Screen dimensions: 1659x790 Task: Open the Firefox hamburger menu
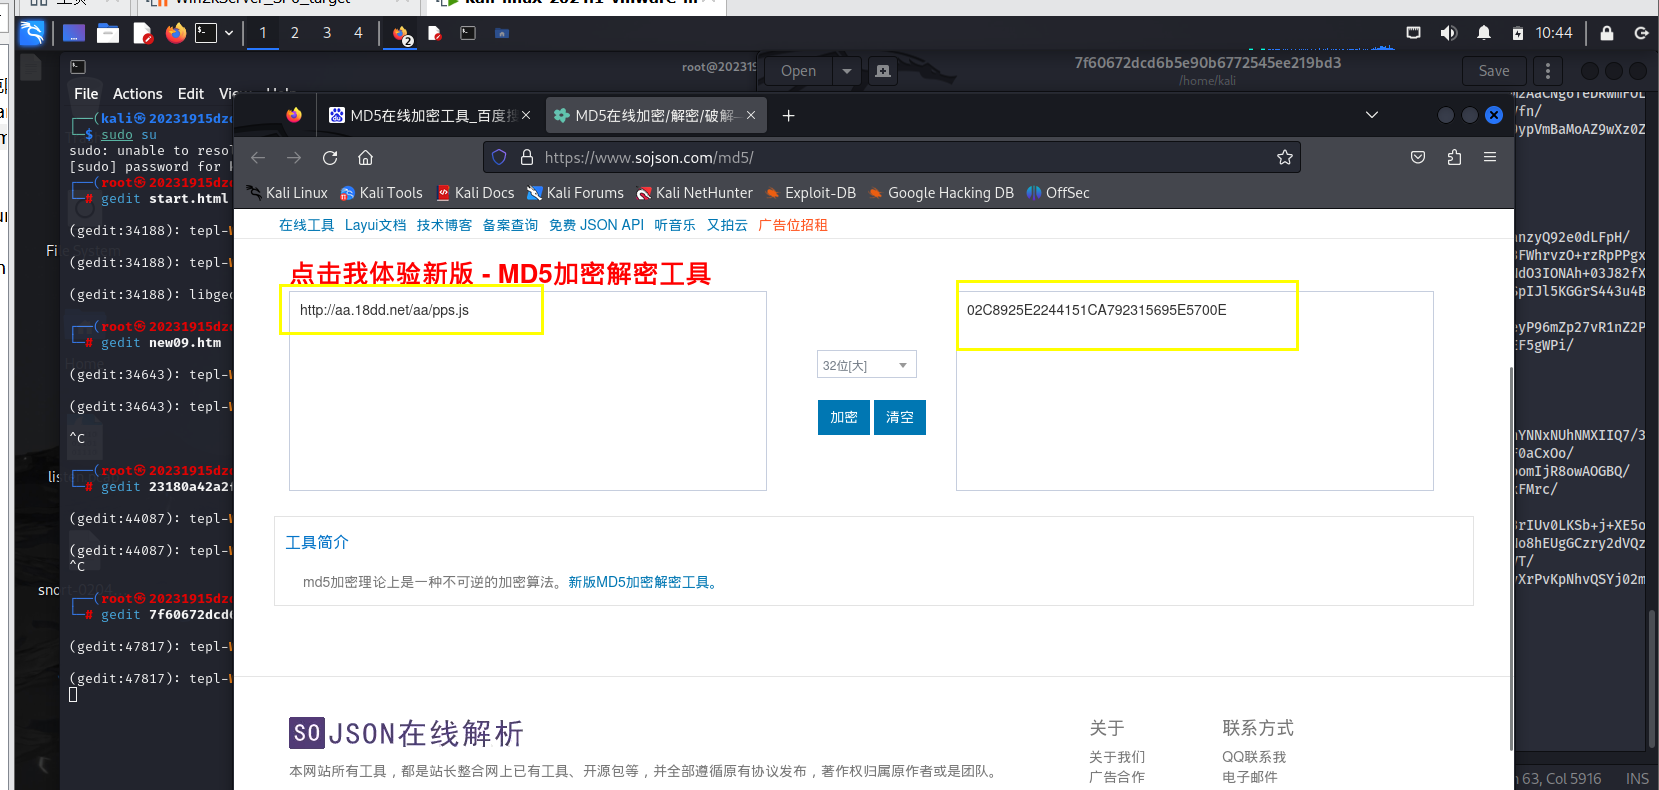1490,157
